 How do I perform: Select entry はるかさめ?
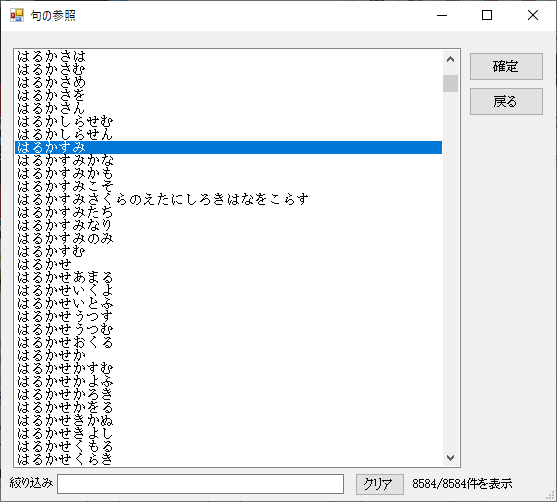click(x=228, y=82)
